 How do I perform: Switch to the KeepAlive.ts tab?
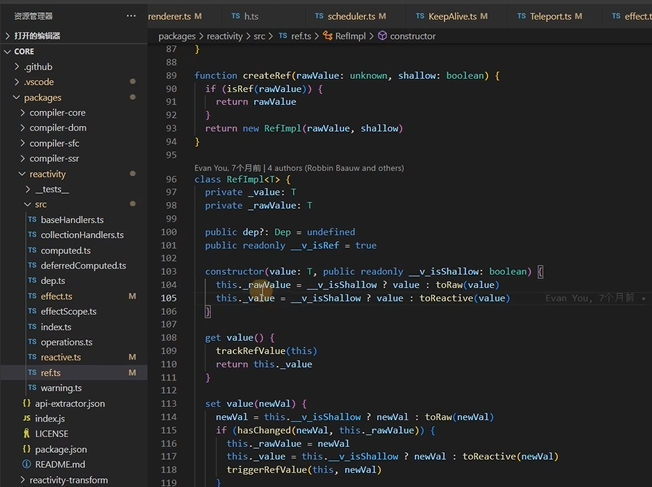452,16
